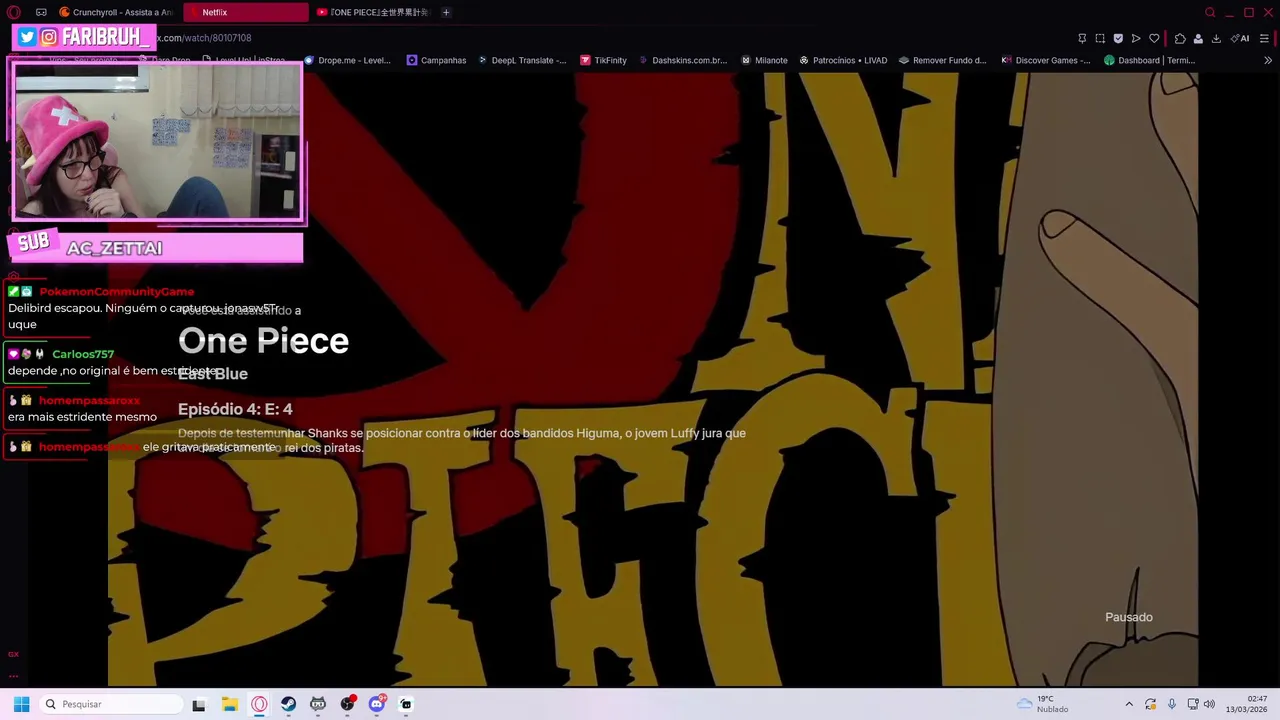Click the Episódio 4: E: 4 text
Screen dimensions: 1280x720
tap(235, 409)
